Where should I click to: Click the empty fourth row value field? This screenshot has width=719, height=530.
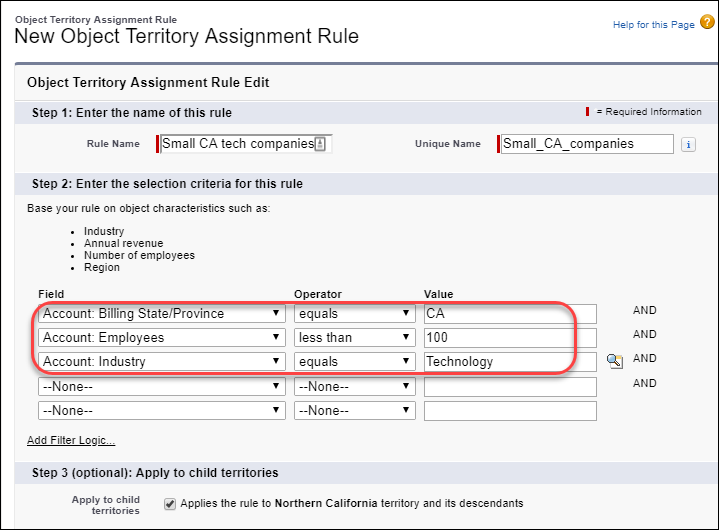pos(510,386)
